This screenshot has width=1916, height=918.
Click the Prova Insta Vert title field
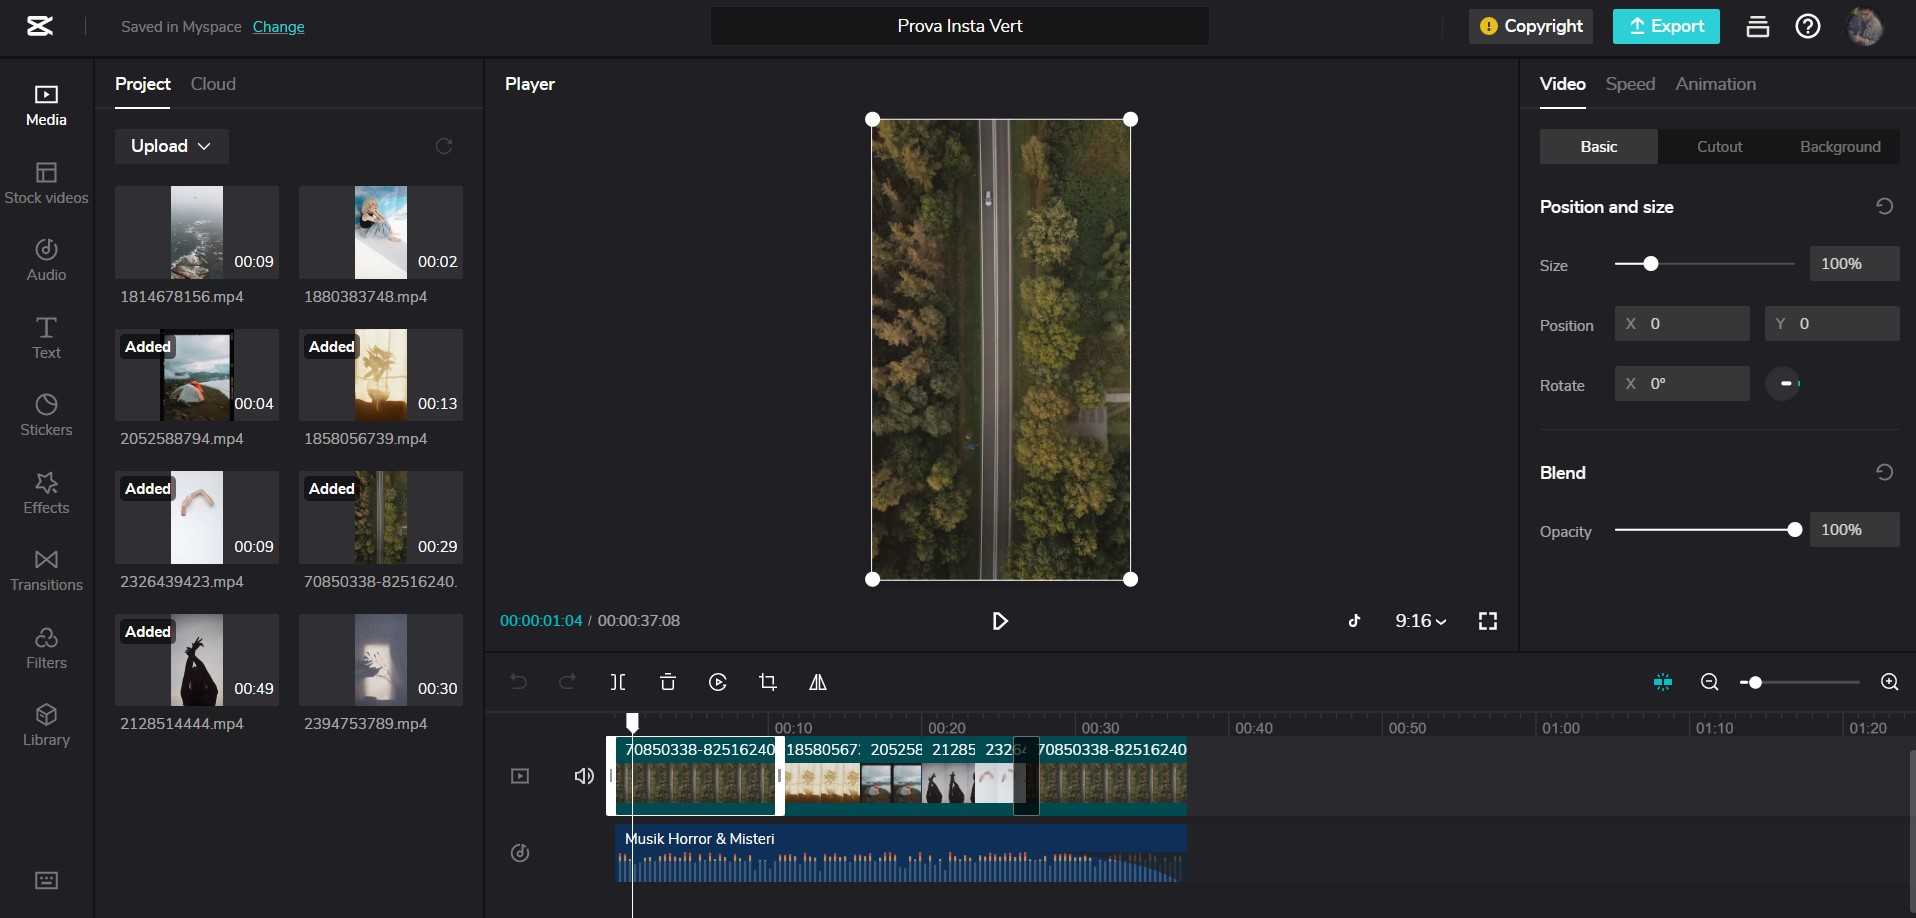click(x=960, y=26)
